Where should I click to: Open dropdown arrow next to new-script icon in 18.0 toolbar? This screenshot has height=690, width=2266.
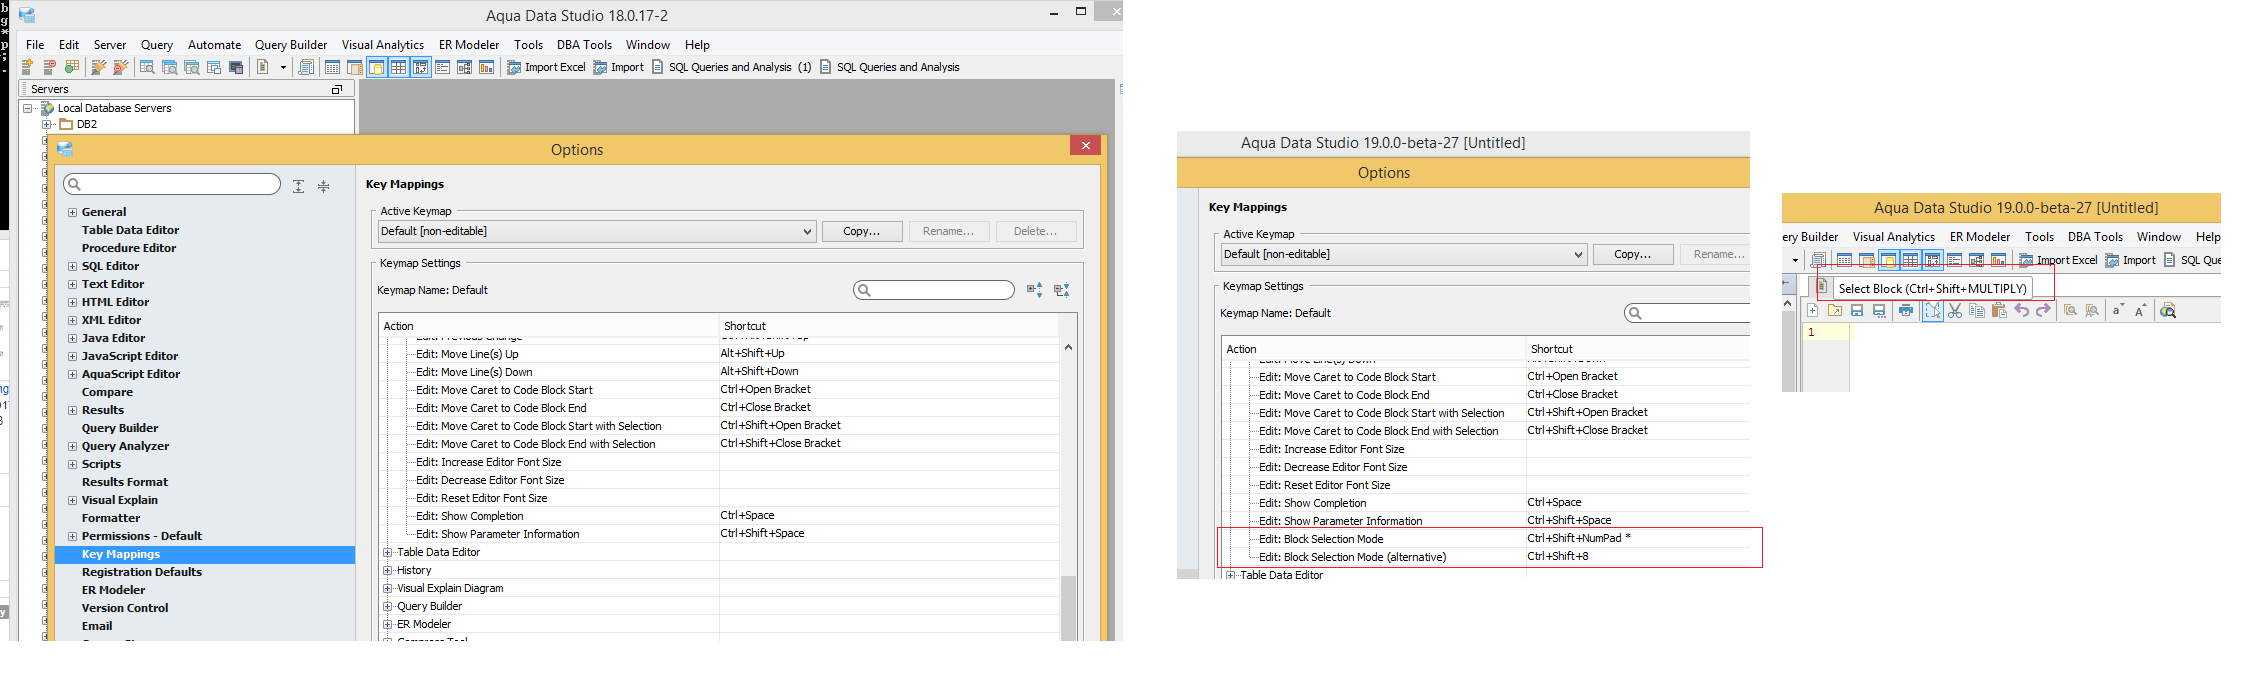tap(283, 67)
